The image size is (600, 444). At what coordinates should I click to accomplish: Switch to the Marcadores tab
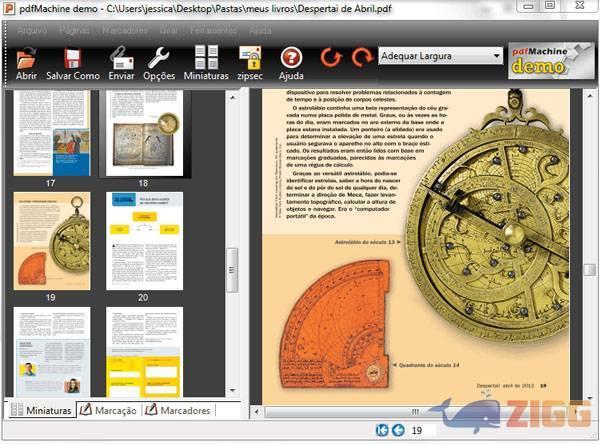point(178,411)
